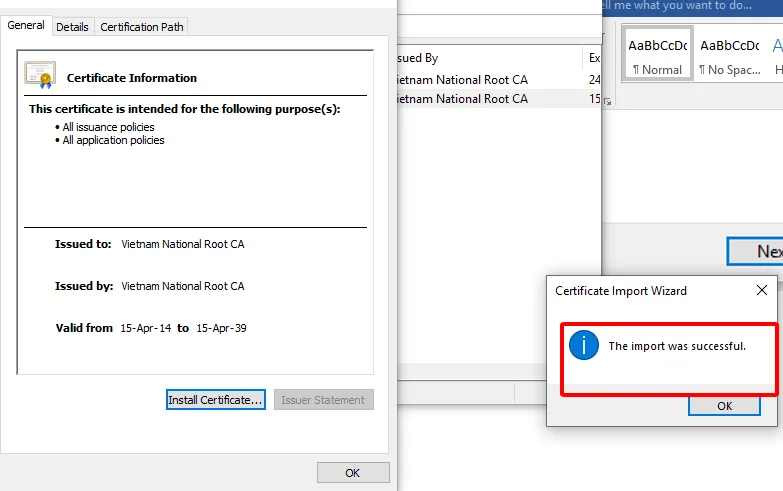Screen dimensions: 783x491
Task: Click the partially visible Next button
Action: pyautogui.click(x=755, y=251)
